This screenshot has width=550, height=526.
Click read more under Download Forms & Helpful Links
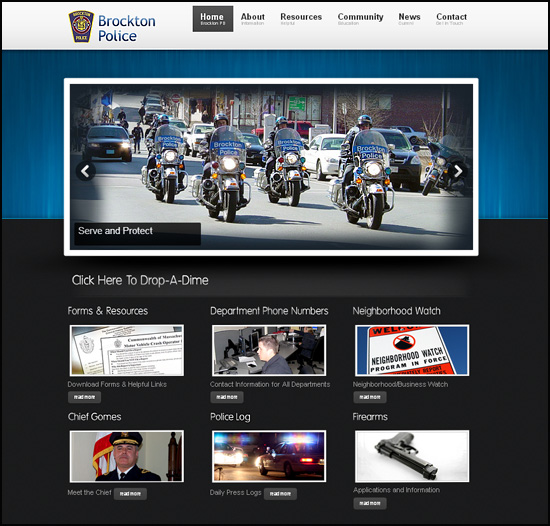[85, 397]
